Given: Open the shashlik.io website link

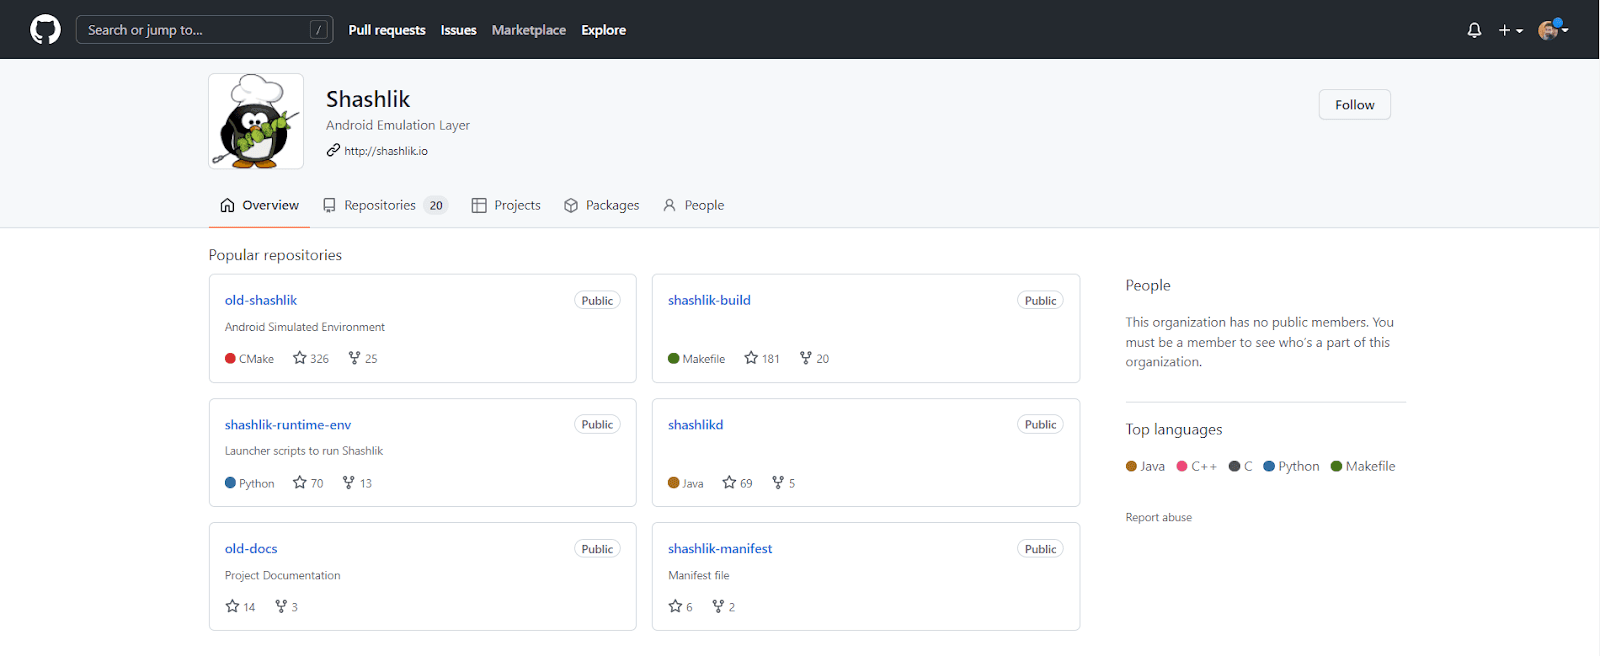Looking at the screenshot, I should (386, 151).
